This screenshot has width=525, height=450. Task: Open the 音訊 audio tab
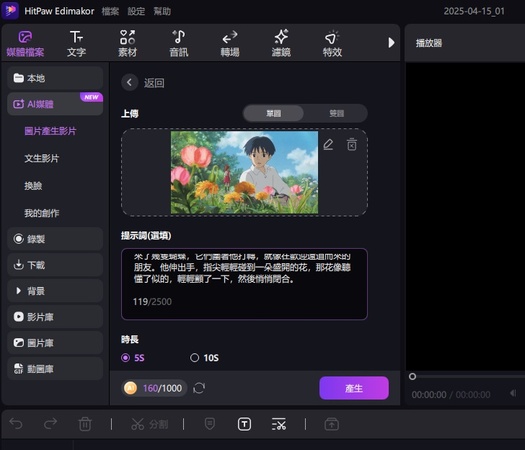179,44
